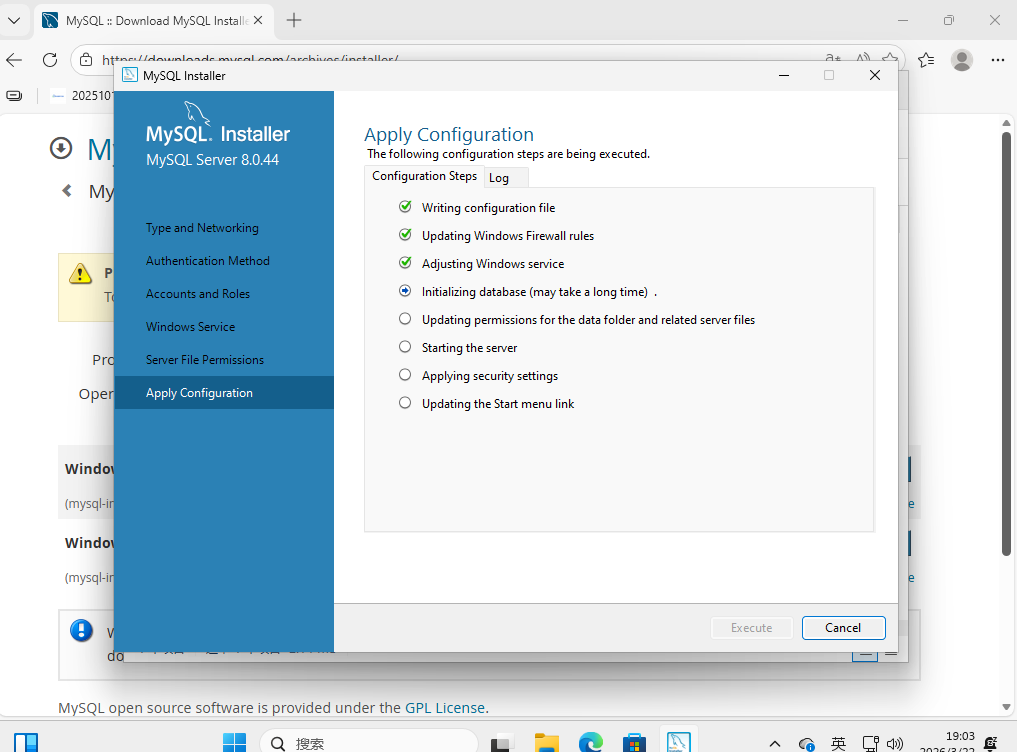Click circle beside Updating permissions for data folder
1017x752 pixels.
405,319
